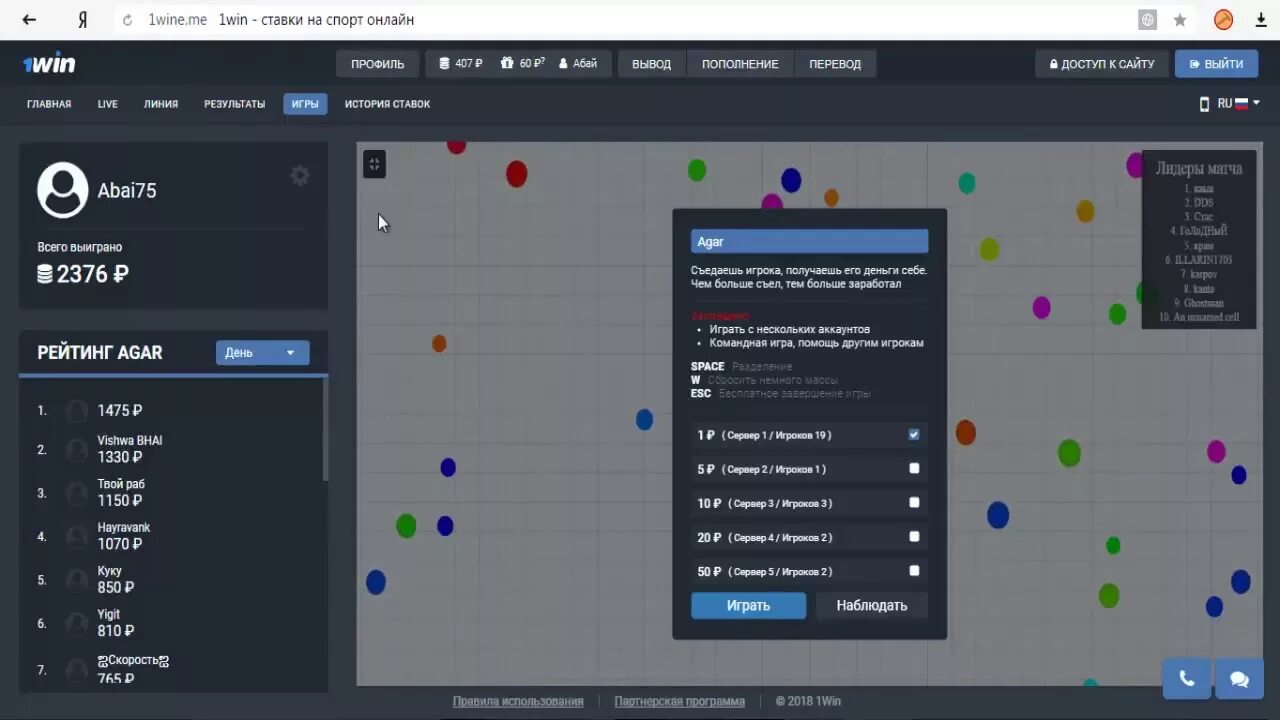Viewport: 1280px width, 720px height.
Task: Open Правила использования link
Action: [x=518, y=702]
